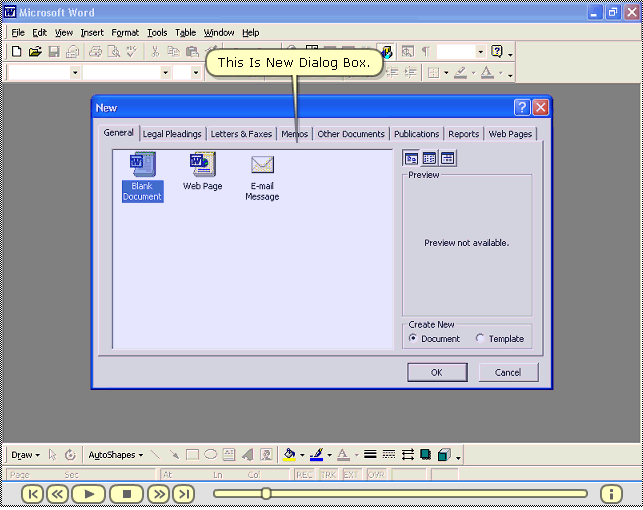The width and height of the screenshot is (643, 510).
Task: Click the Stop button in player bar
Action: 127,494
